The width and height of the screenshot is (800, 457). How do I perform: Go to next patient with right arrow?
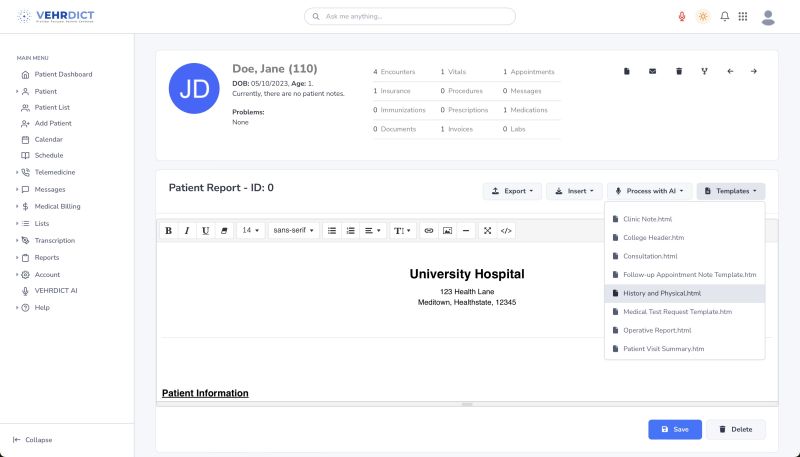[754, 71]
